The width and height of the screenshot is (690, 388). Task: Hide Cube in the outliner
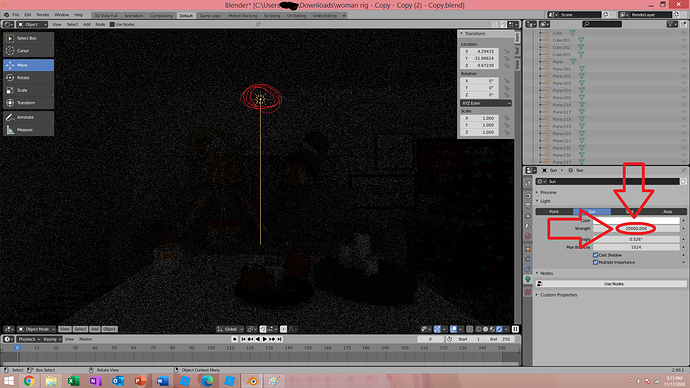point(683,33)
